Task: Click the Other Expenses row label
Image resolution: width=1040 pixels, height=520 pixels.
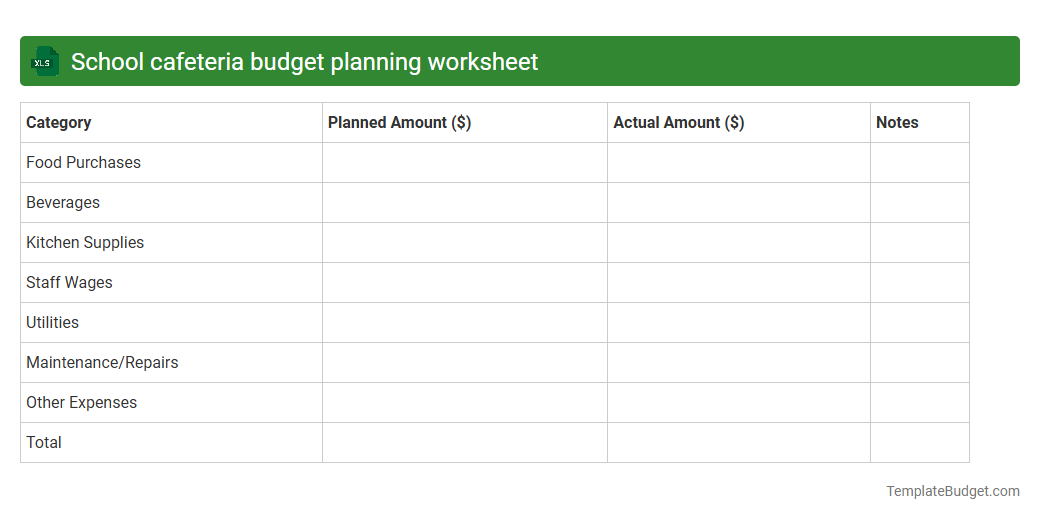Action: (82, 403)
